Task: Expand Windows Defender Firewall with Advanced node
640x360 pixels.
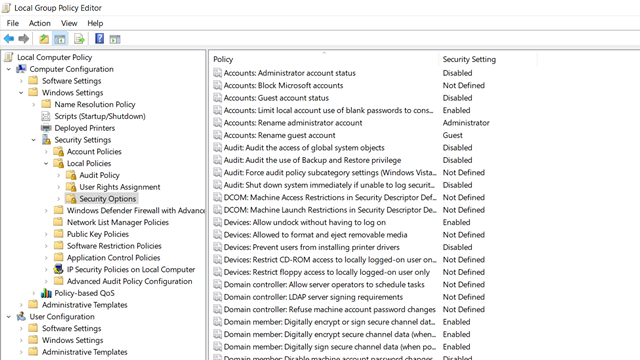Action: point(46,211)
